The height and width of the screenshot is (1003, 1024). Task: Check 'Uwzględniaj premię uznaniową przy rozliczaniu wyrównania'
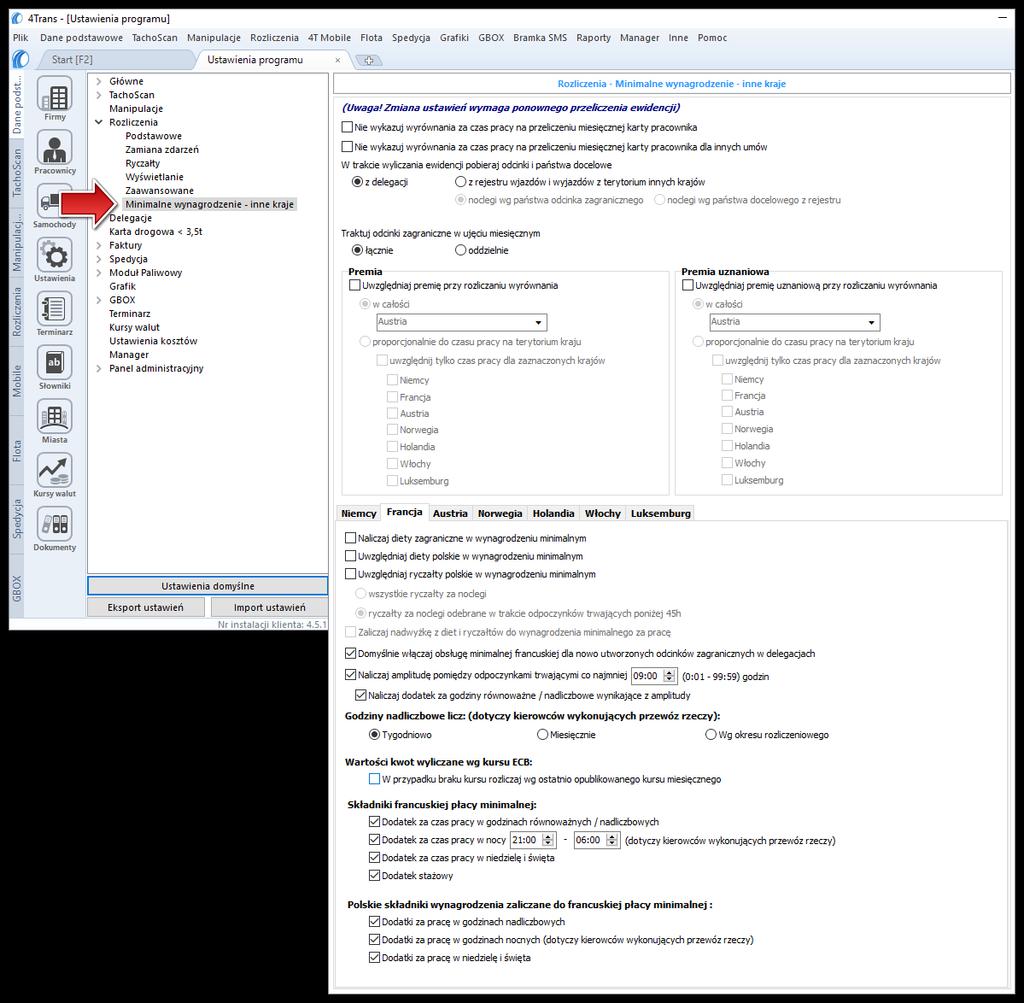tap(688, 285)
